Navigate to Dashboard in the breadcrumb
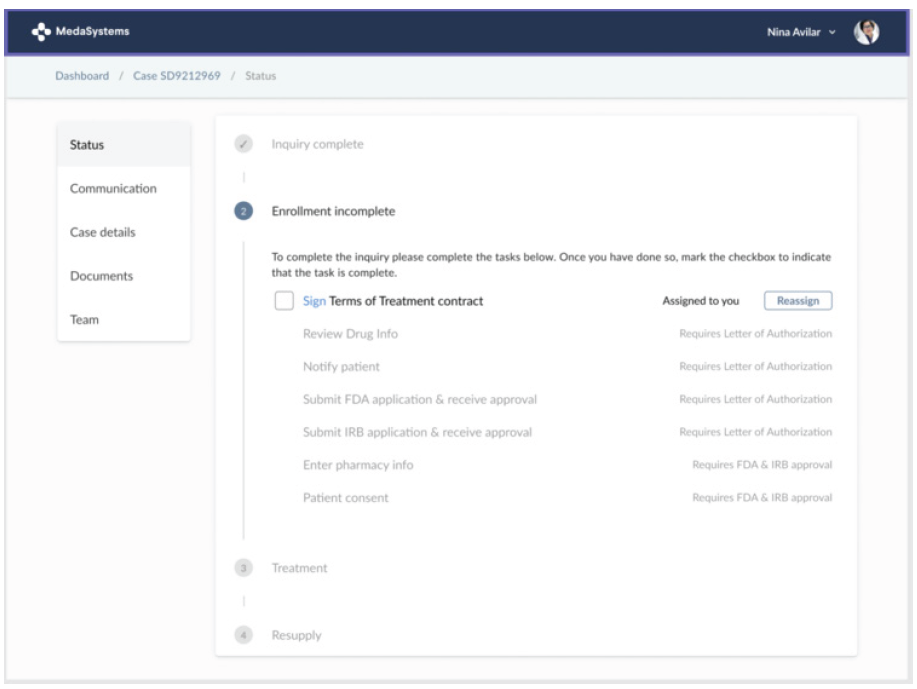 (82, 76)
